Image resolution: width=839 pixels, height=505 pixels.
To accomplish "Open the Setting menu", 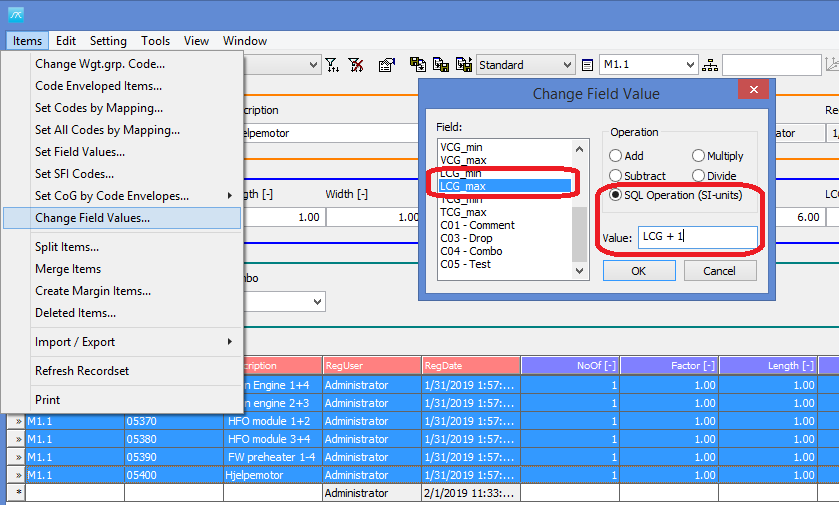I will 108,41.
